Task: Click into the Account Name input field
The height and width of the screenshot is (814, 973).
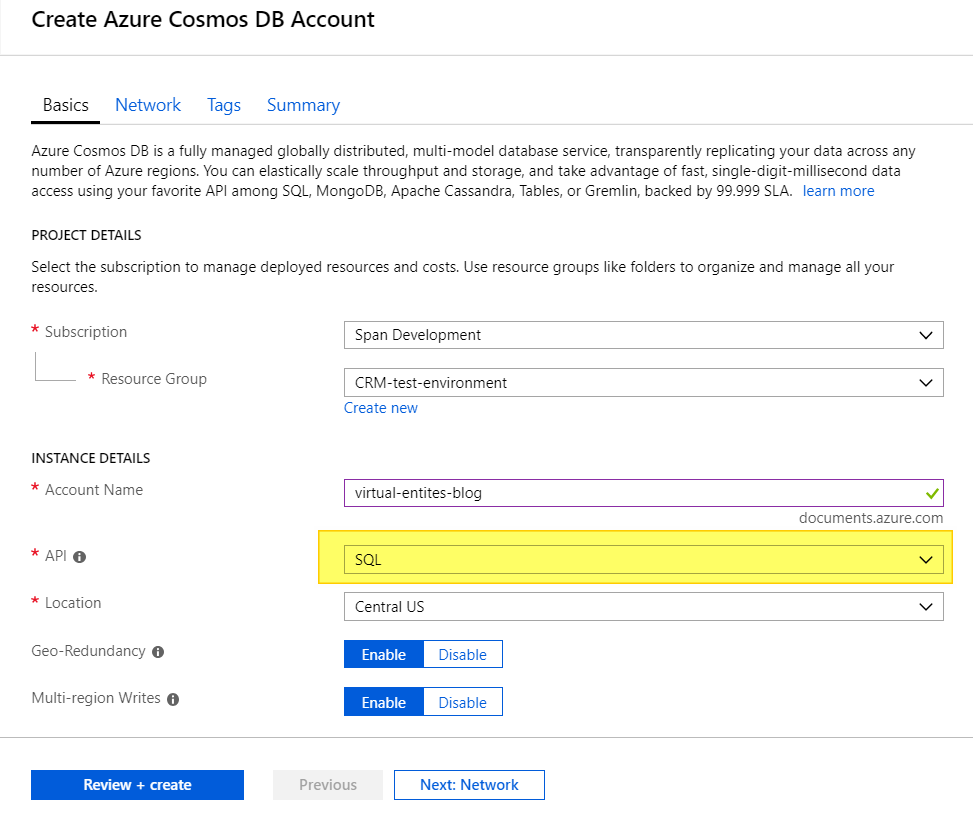Action: click(643, 493)
